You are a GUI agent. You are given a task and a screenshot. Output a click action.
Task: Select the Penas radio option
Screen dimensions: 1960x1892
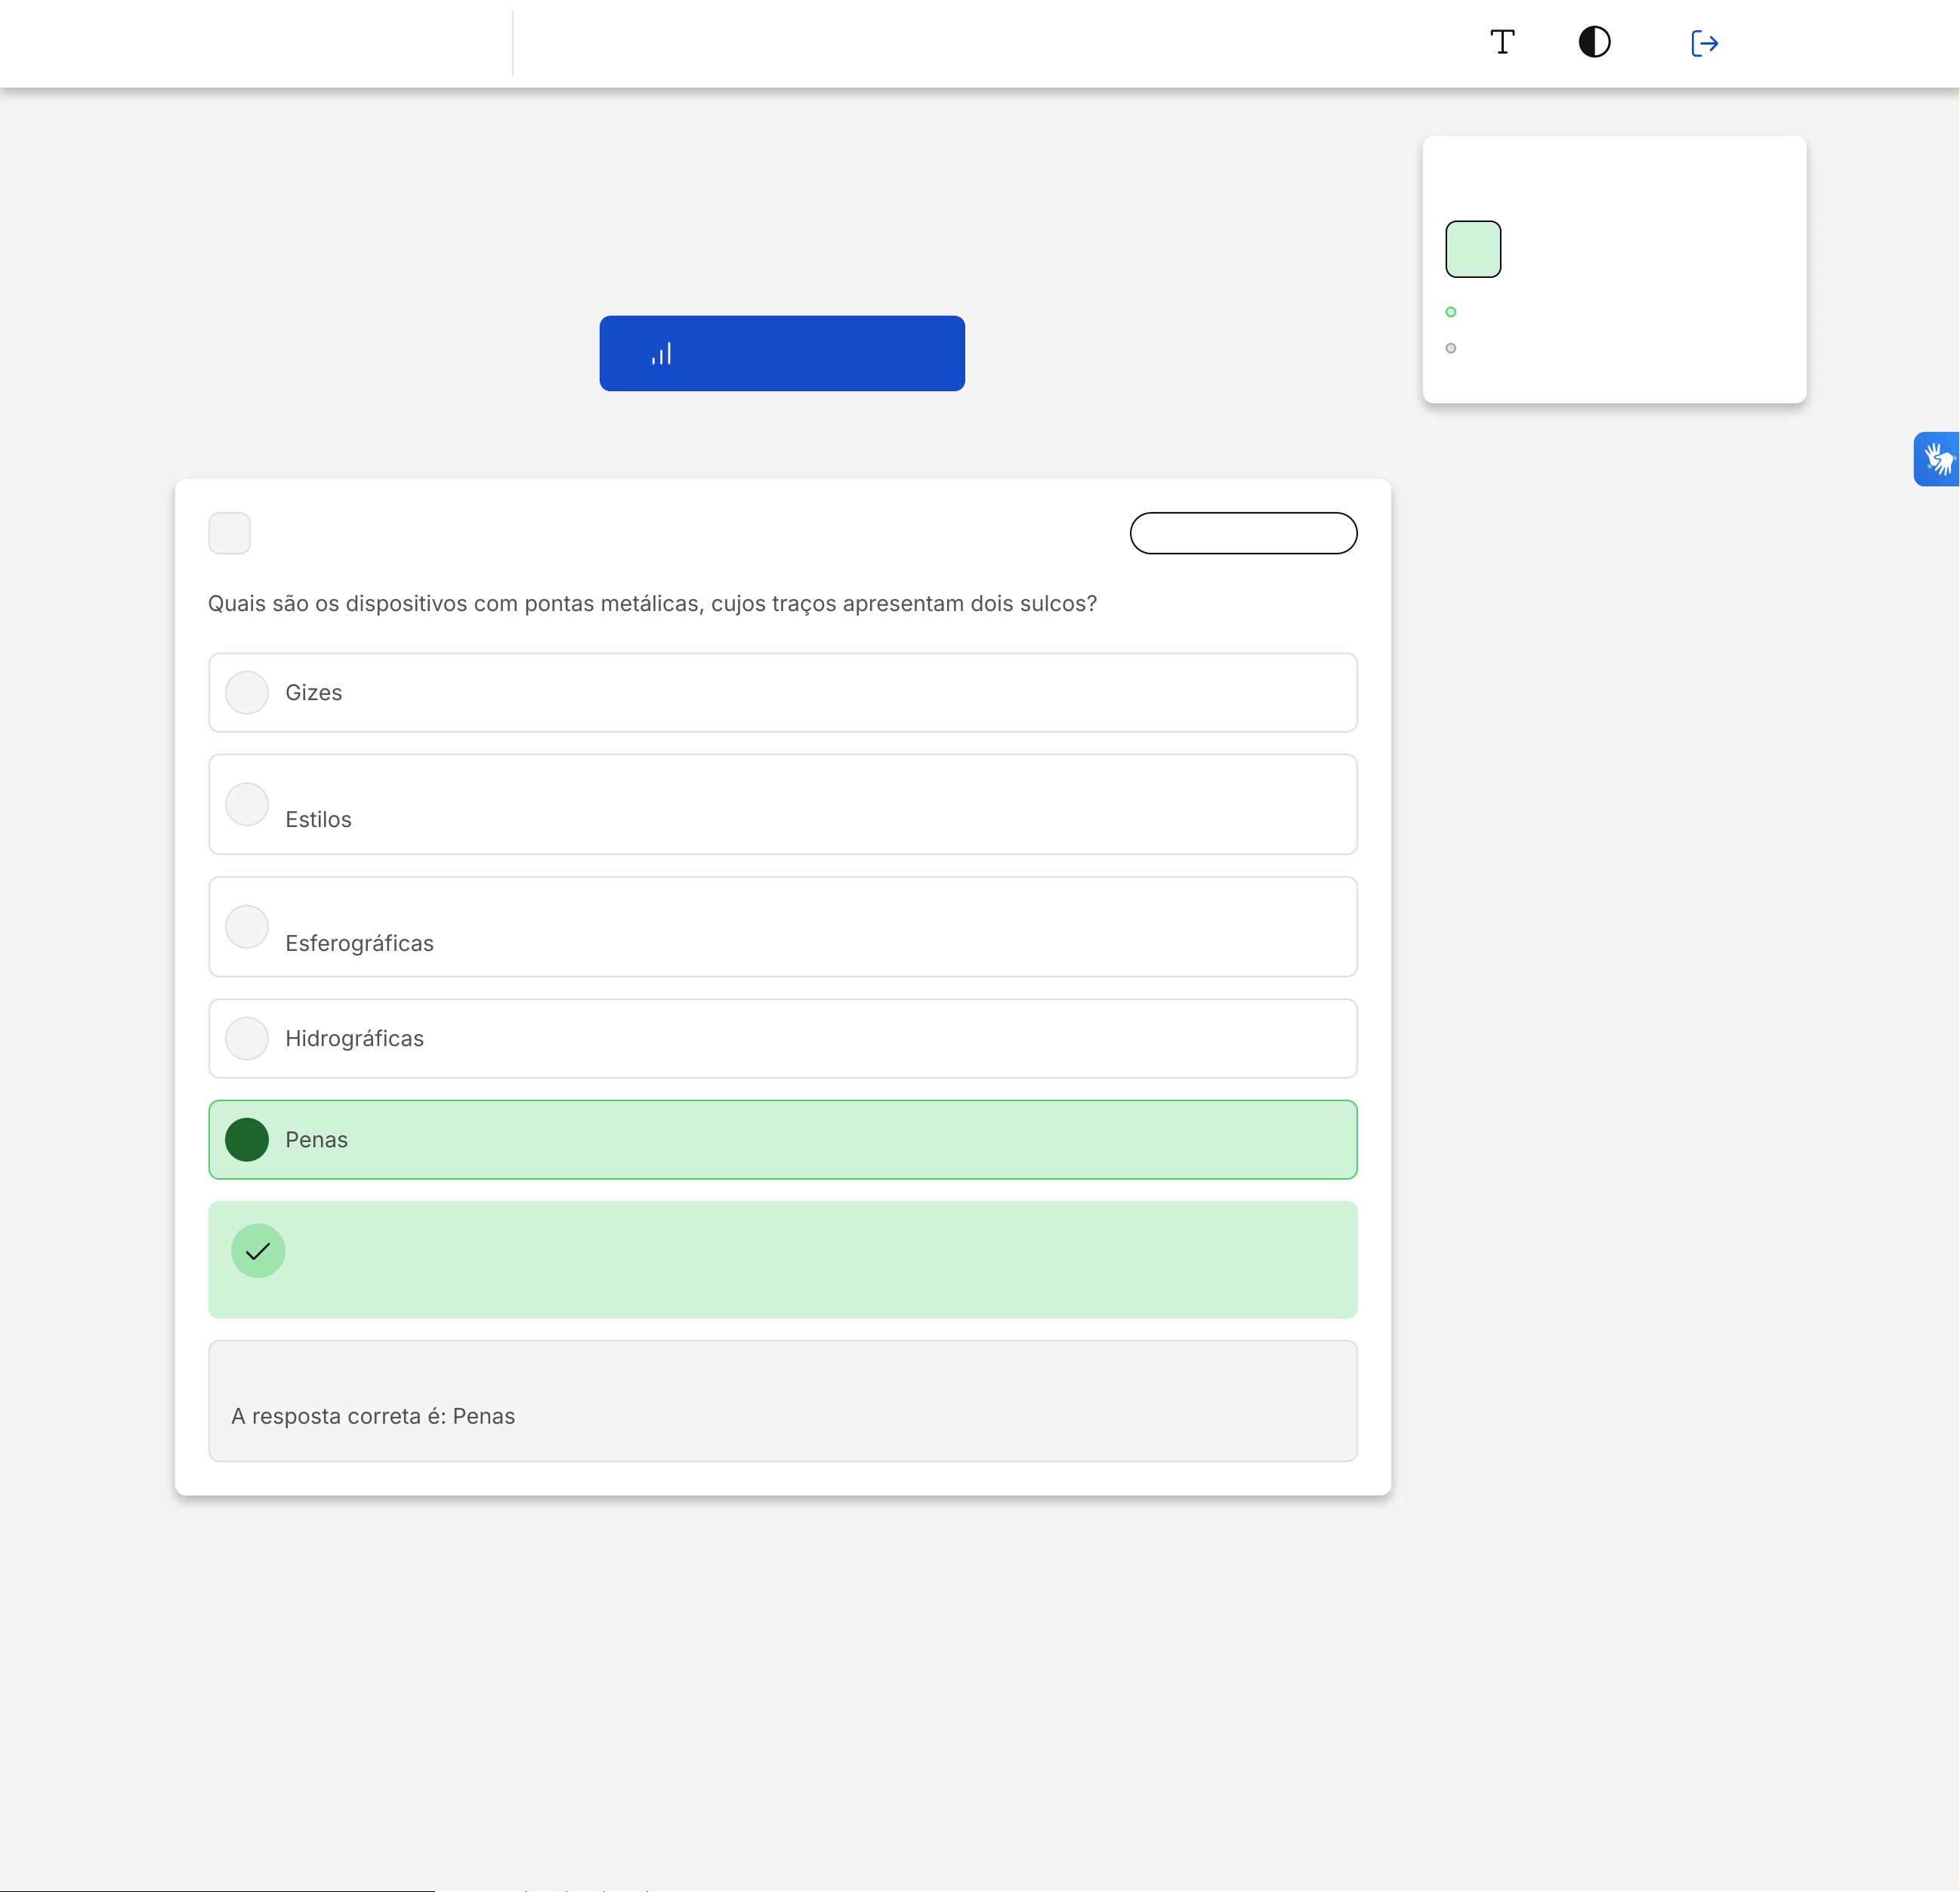point(247,1139)
